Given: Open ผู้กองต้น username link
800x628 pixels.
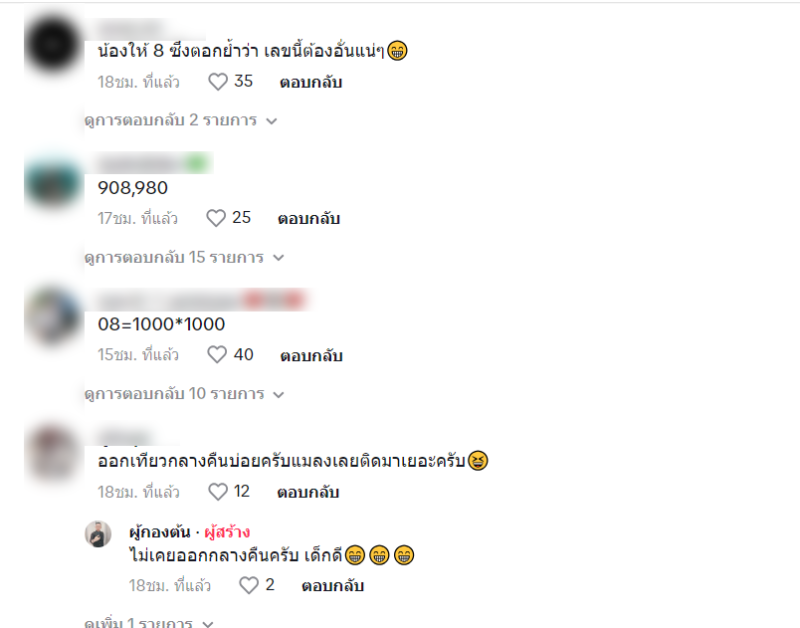Looking at the screenshot, I should click(160, 532).
